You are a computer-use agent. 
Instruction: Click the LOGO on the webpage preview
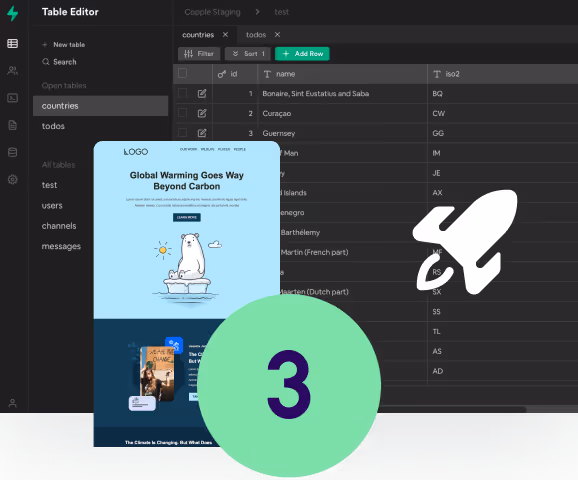coord(136,152)
